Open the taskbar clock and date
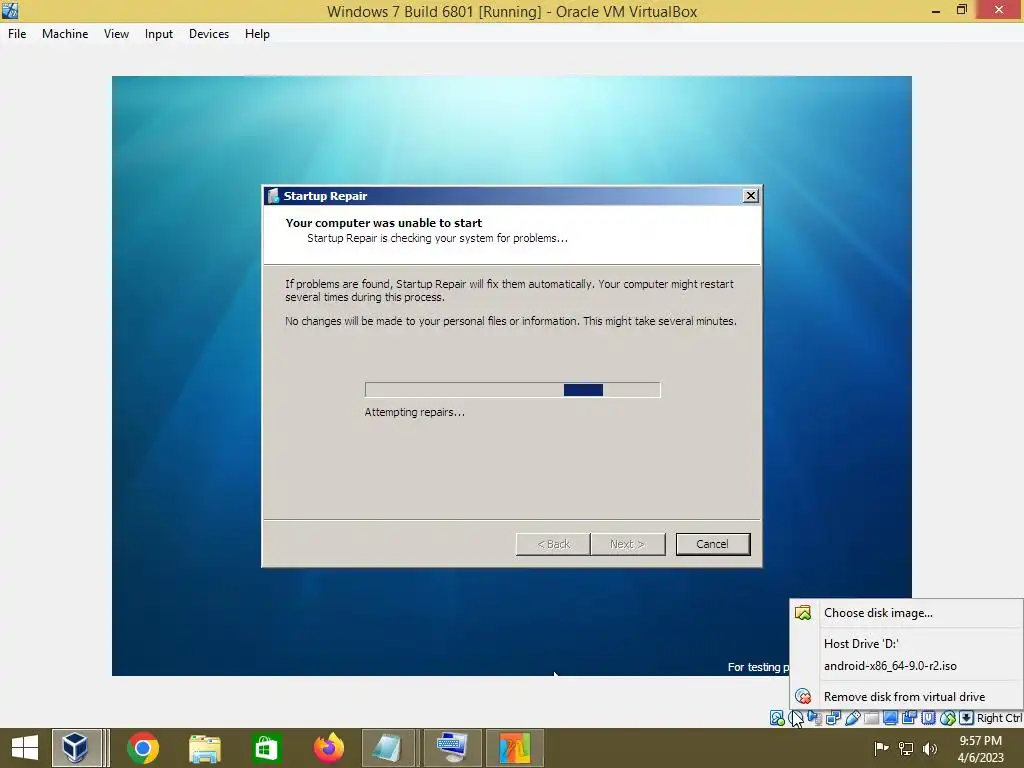 (980, 749)
